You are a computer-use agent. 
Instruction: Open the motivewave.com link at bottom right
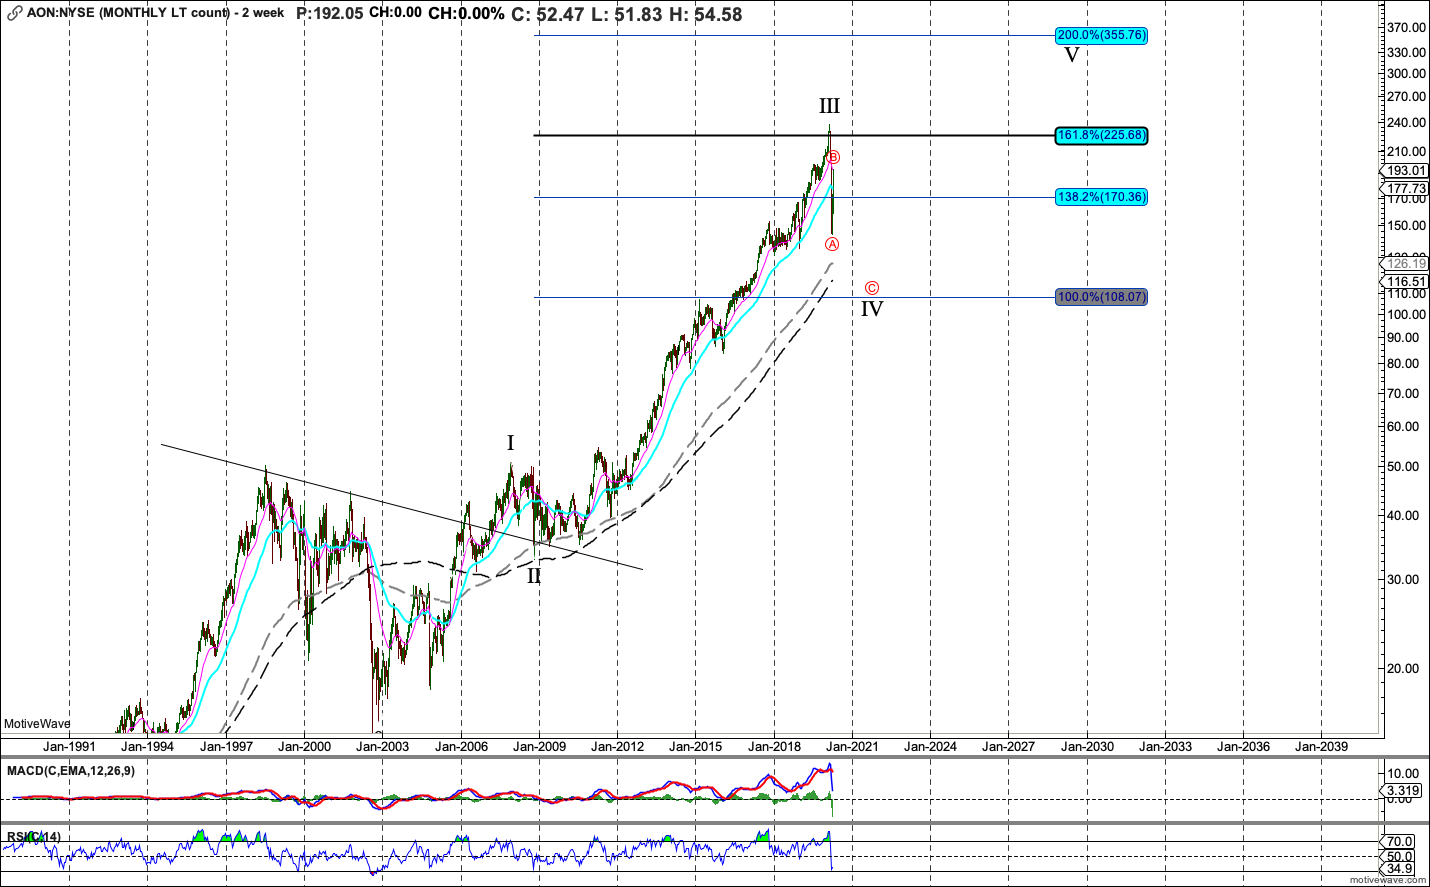click(x=1389, y=880)
